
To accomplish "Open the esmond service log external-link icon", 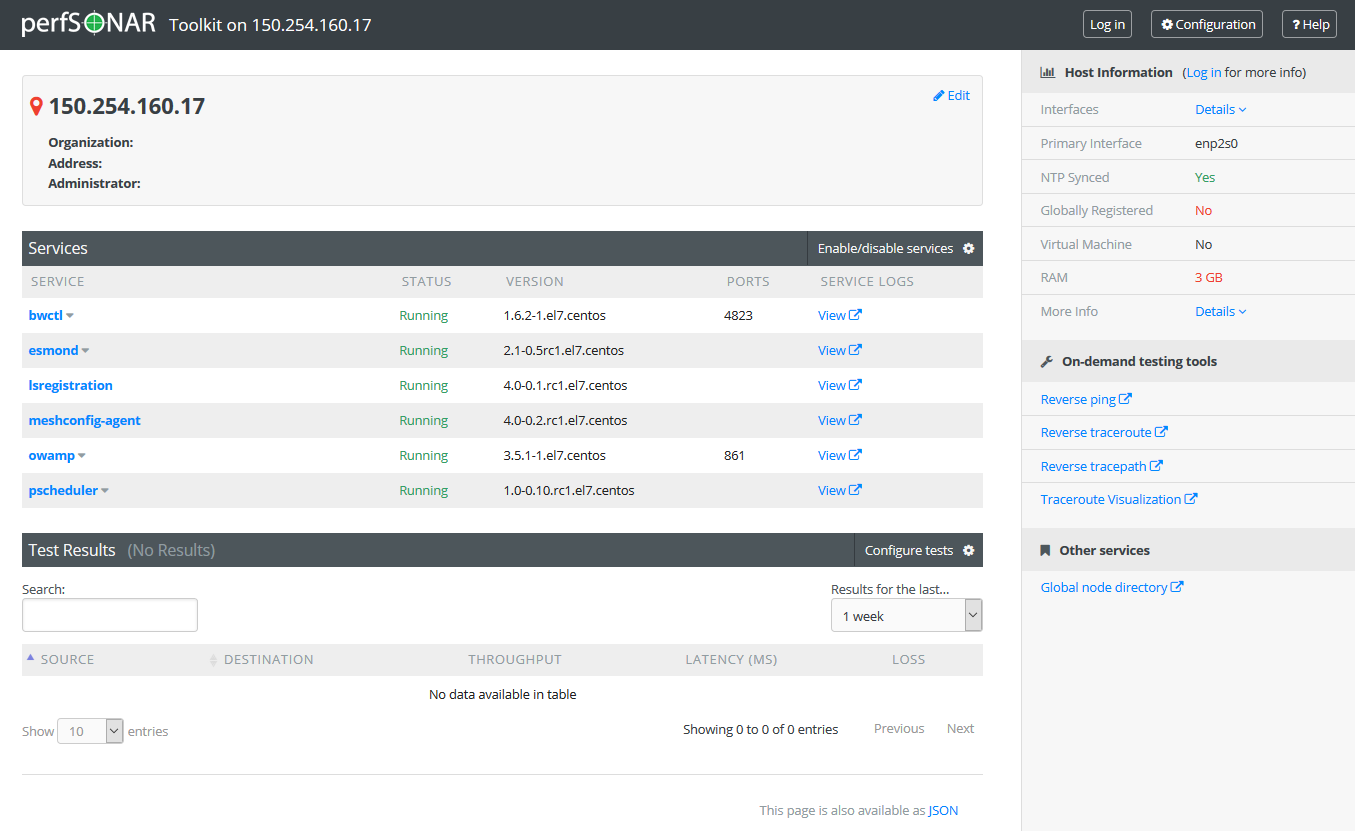I will 856,350.
